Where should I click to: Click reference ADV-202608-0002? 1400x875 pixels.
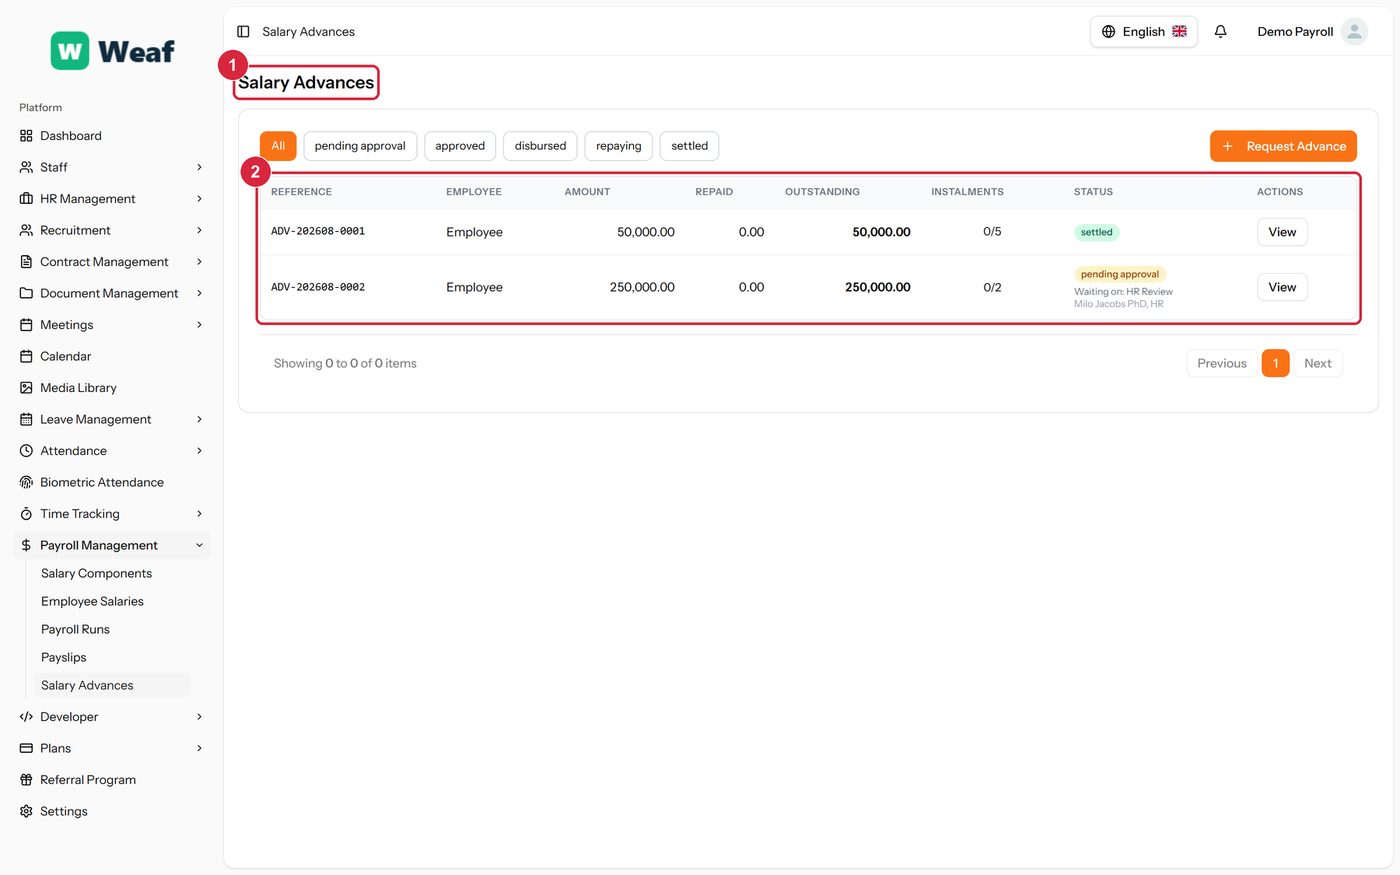coord(318,287)
